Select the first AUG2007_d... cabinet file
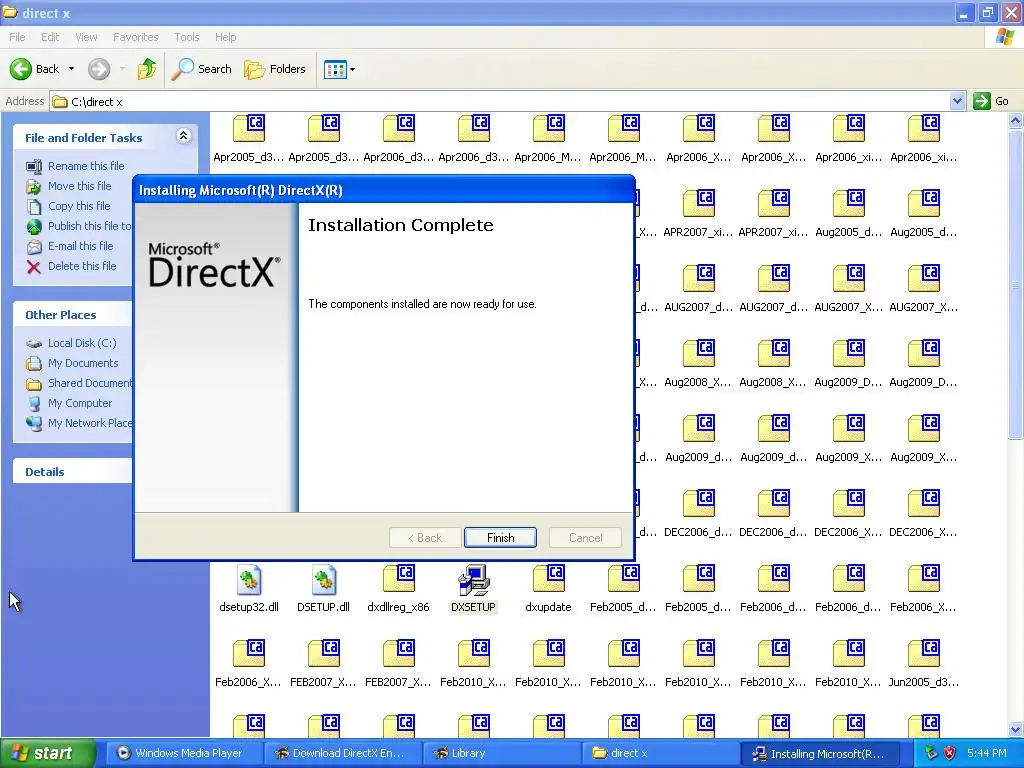The image size is (1024, 768). [699, 278]
